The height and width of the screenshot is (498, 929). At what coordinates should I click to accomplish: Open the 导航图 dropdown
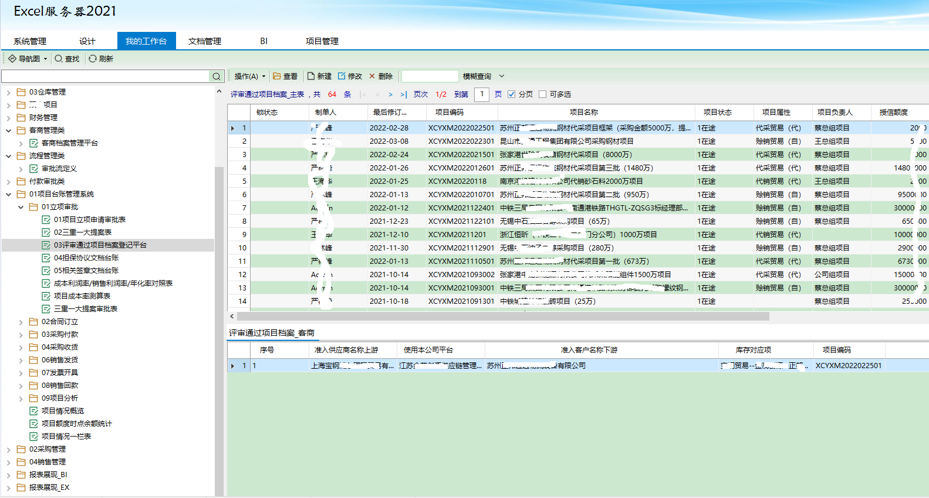pos(27,59)
